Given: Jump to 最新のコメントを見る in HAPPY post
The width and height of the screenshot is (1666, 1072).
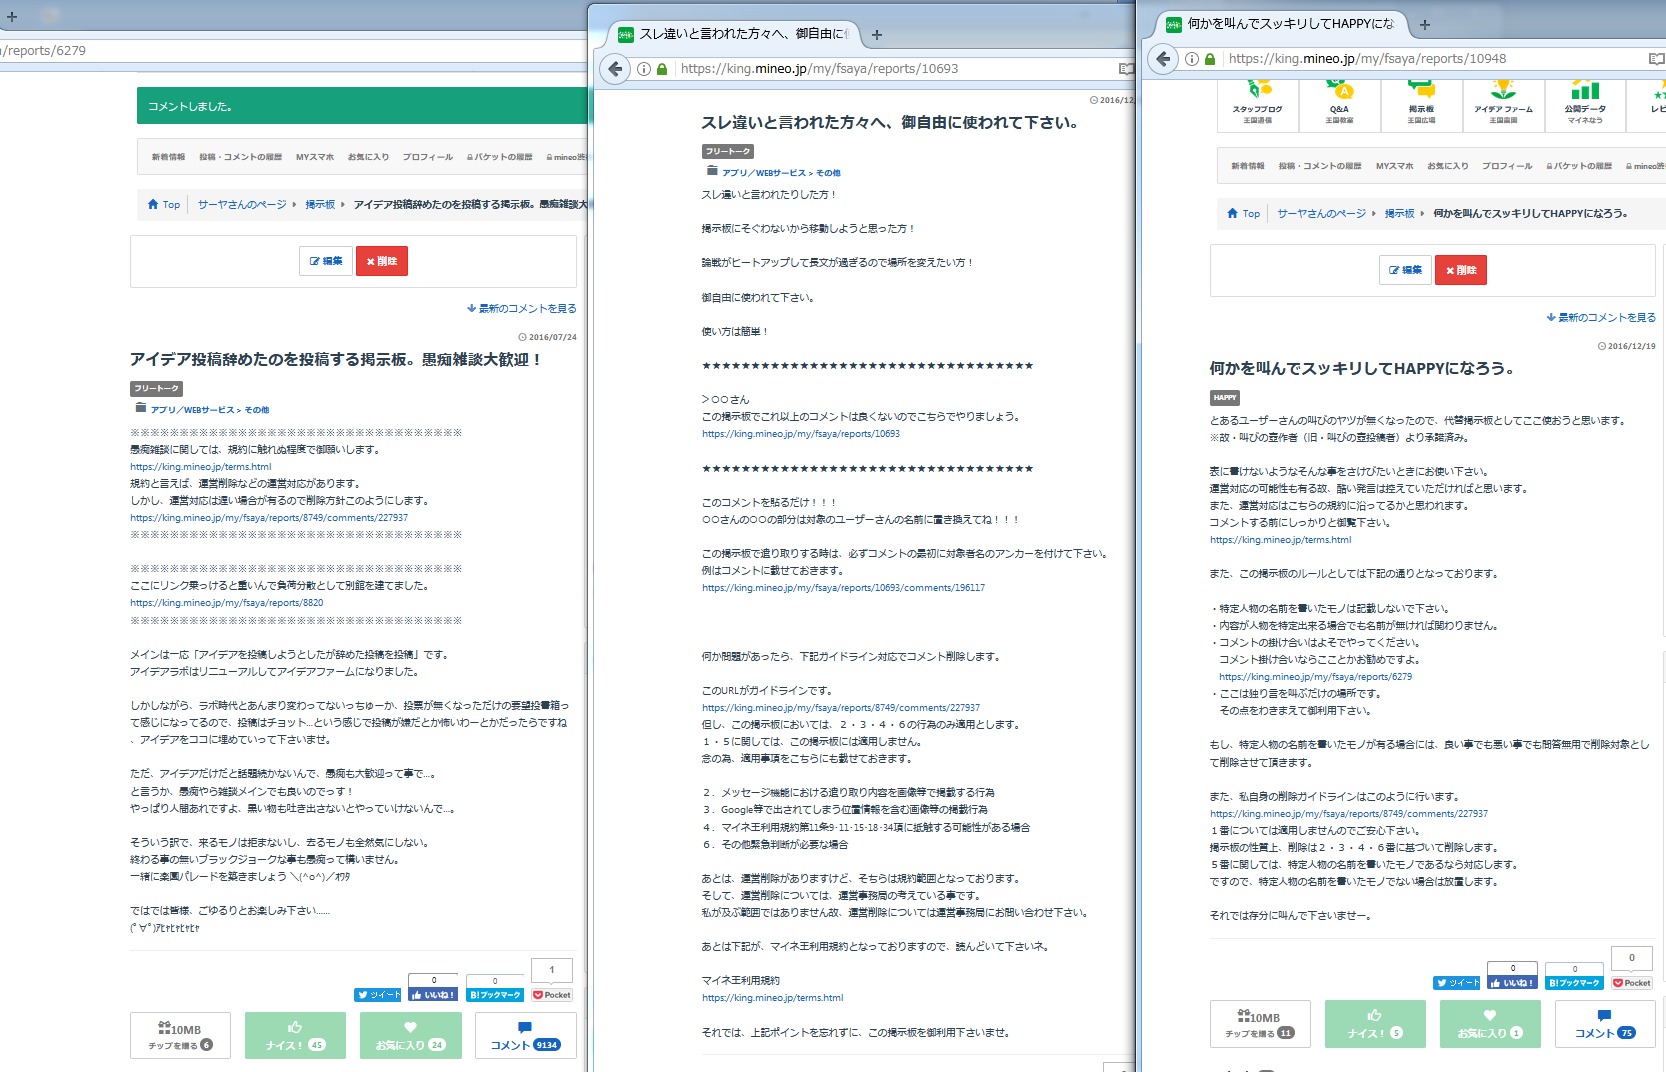Looking at the screenshot, I should [1601, 318].
